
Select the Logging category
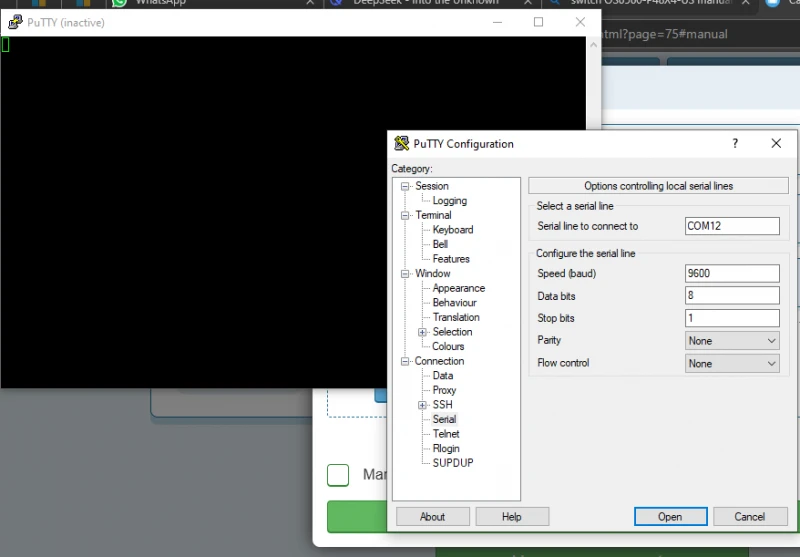click(x=449, y=200)
